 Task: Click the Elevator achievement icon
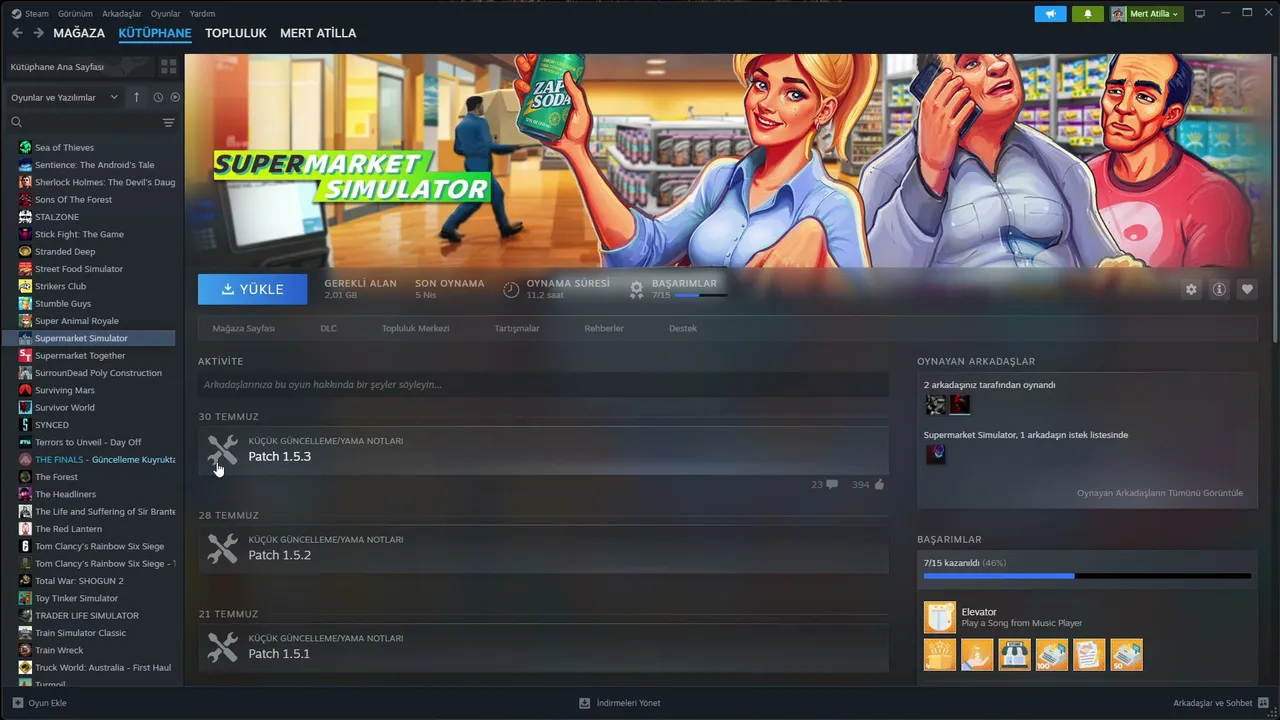pos(940,617)
